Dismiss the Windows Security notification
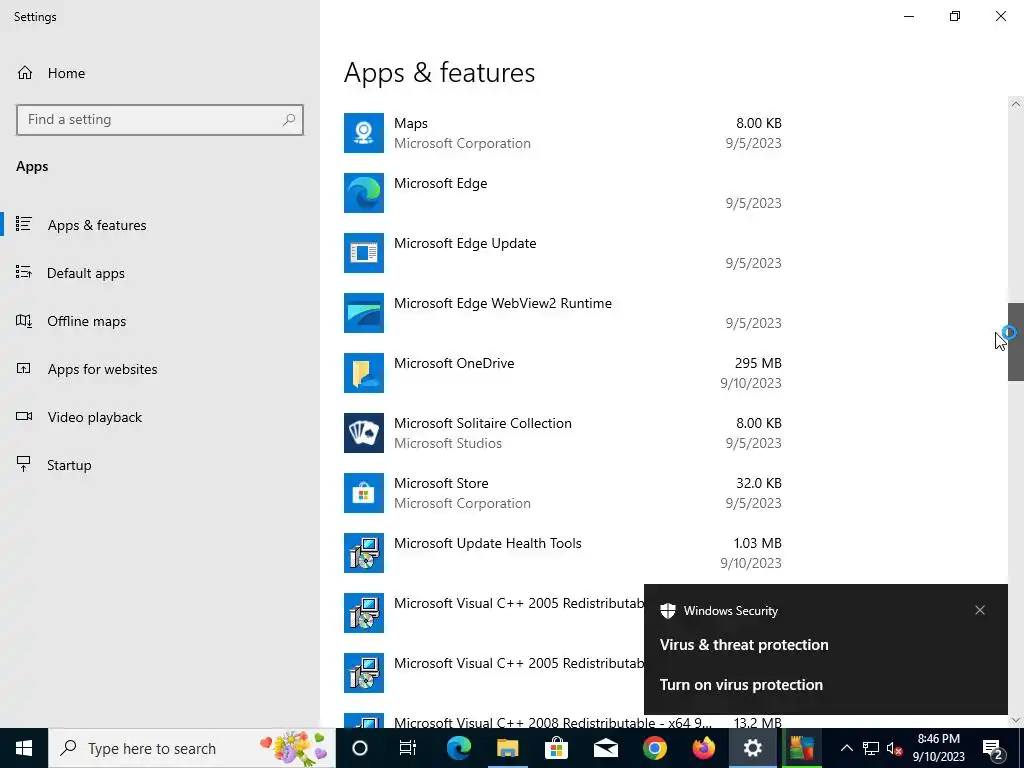The image size is (1024, 768). [980, 610]
